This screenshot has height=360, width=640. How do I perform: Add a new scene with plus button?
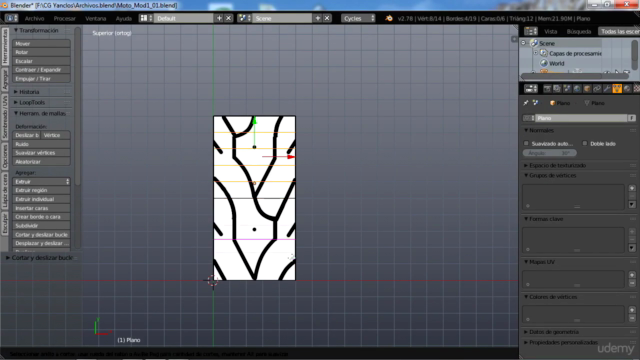[318, 18]
